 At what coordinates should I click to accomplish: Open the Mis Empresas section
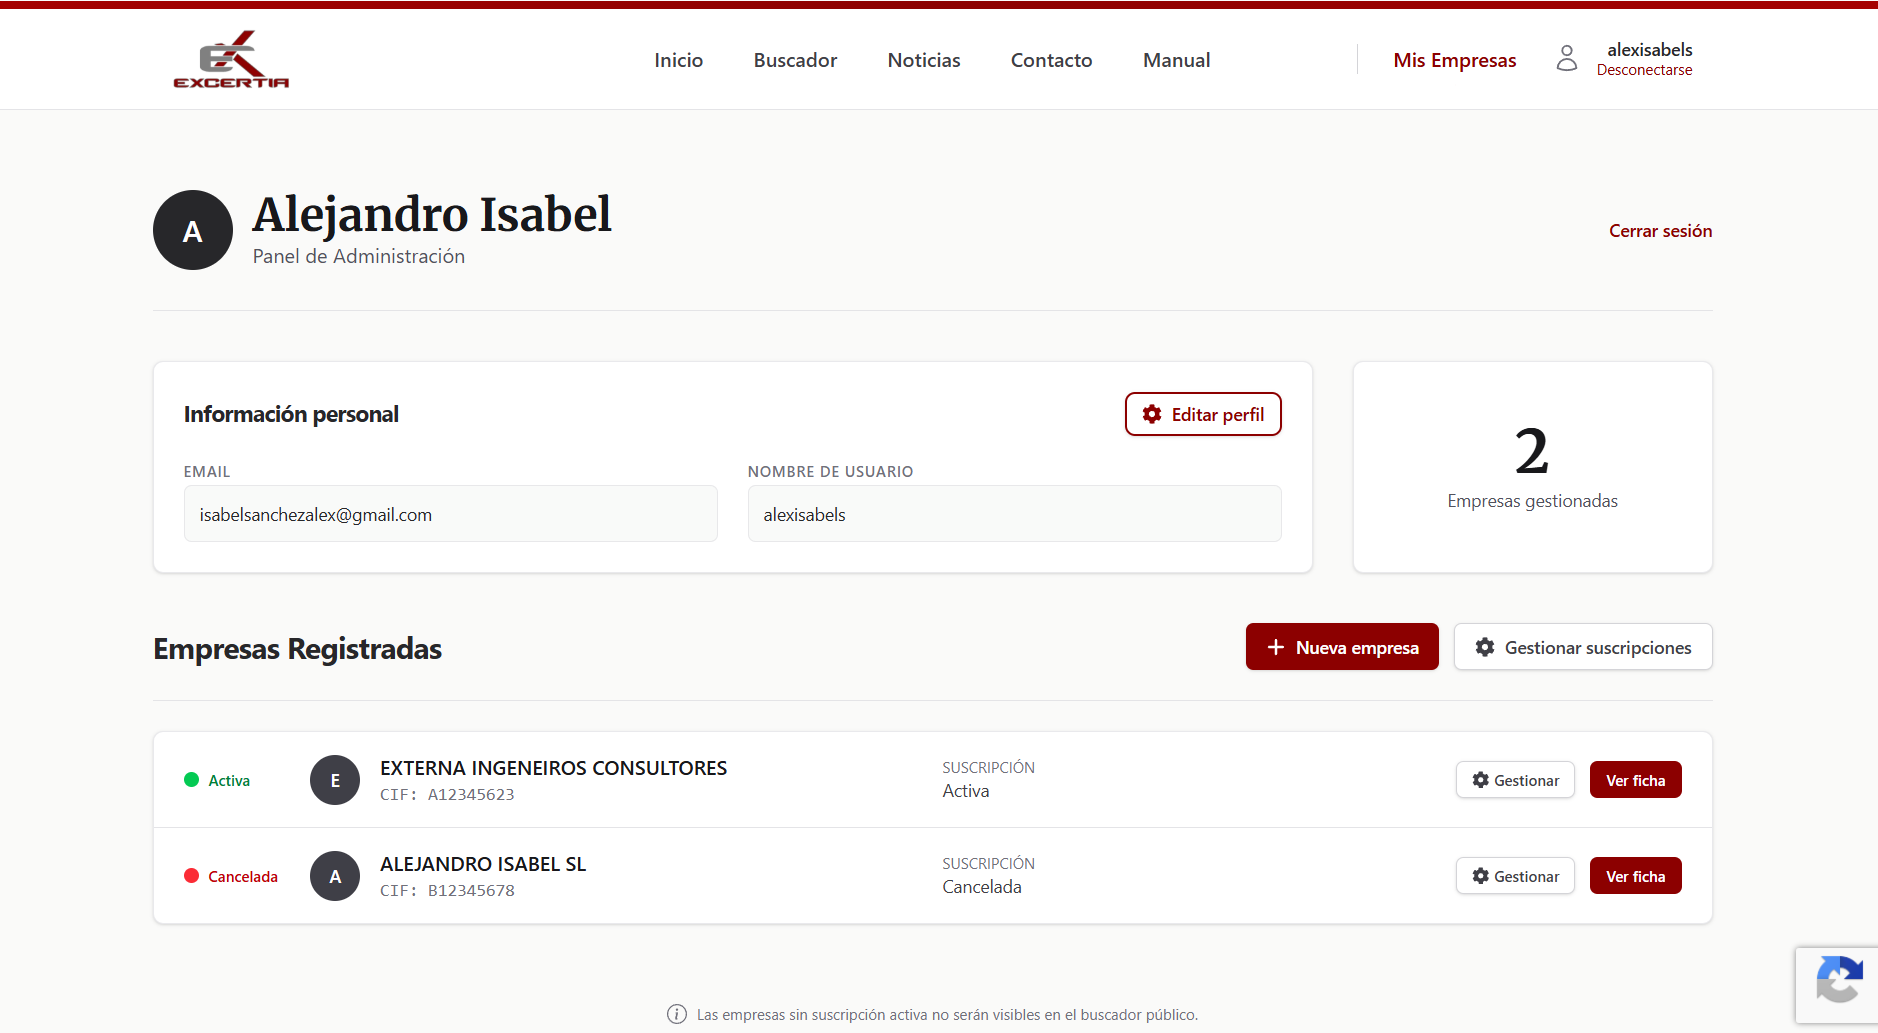[1454, 60]
